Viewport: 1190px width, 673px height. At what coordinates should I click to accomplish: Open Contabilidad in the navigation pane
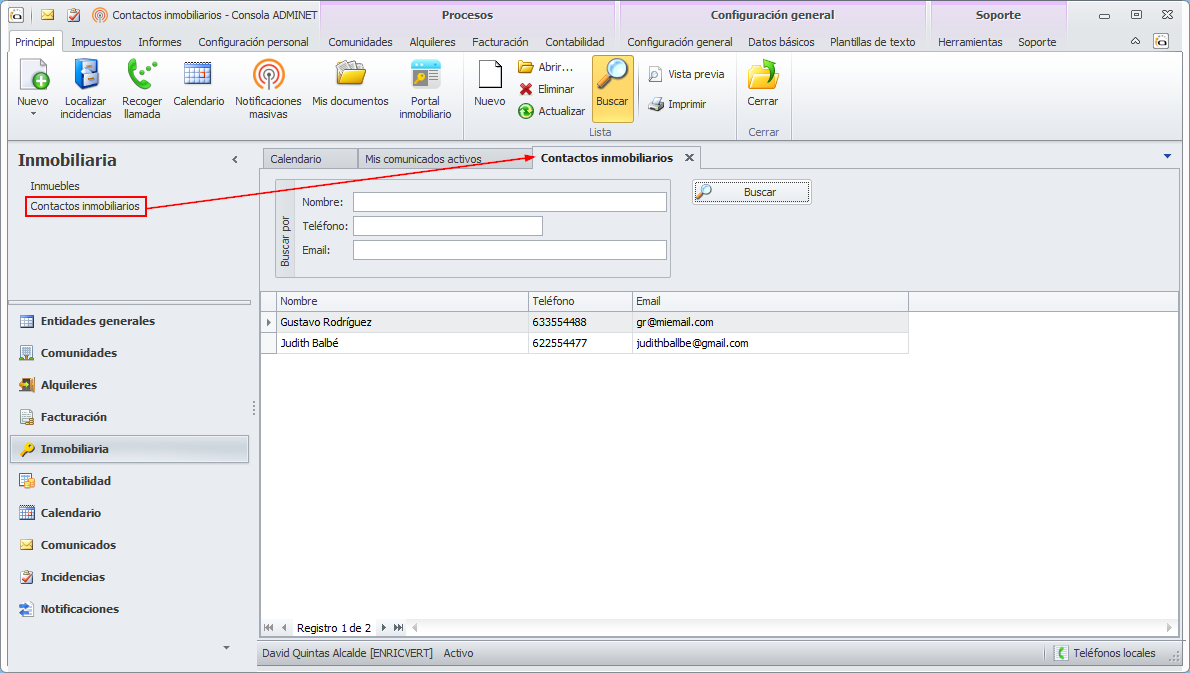coord(130,481)
